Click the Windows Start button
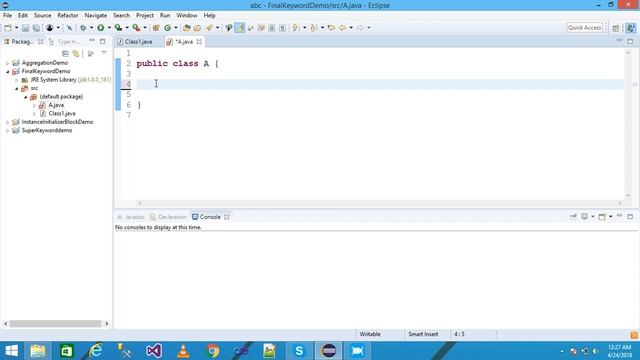640x360 pixels. pyautogui.click(x=11, y=351)
